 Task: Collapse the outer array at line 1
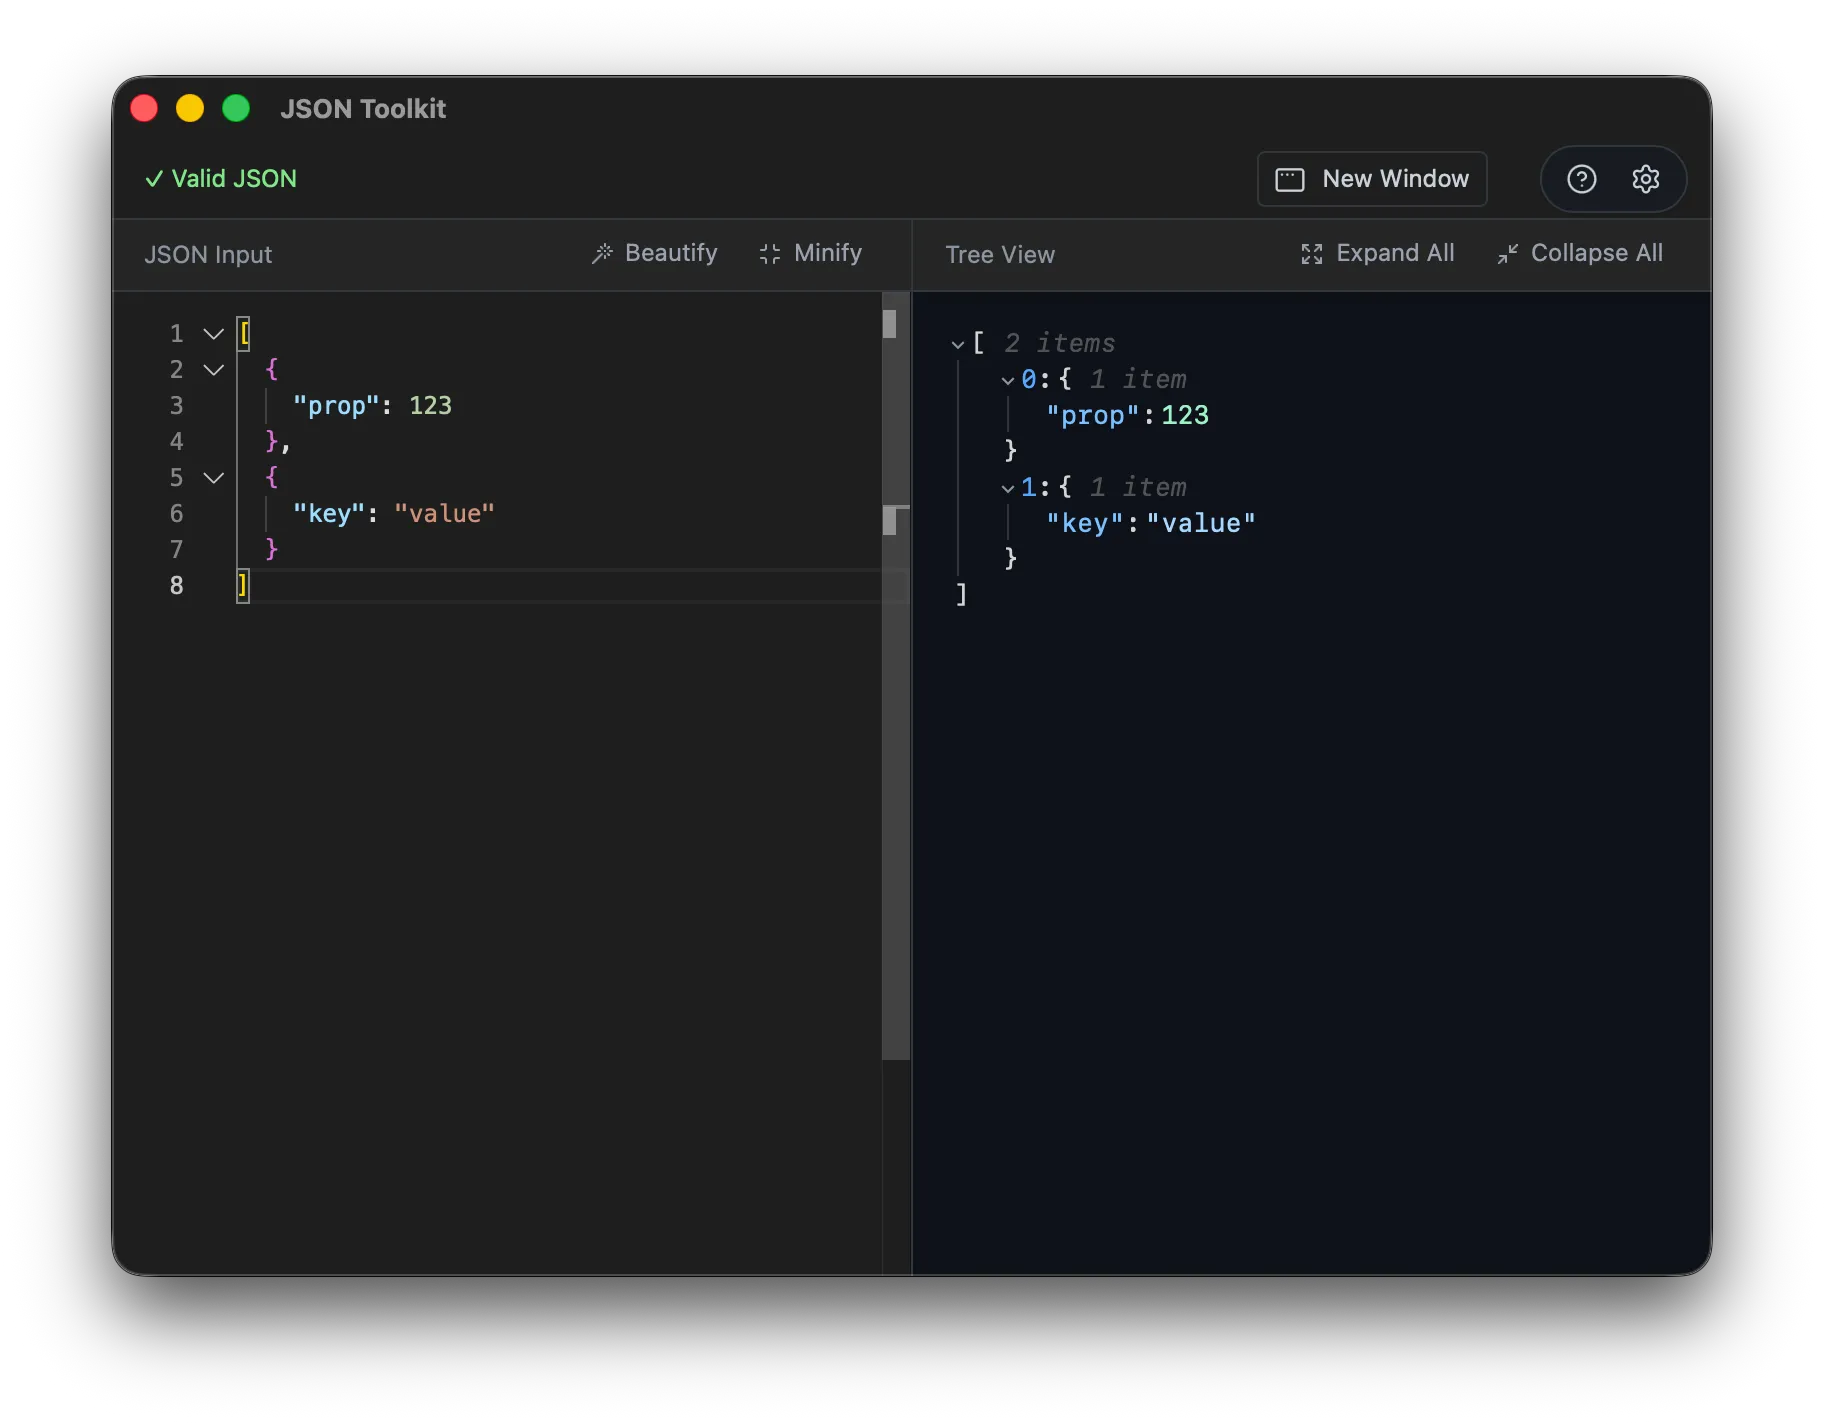coord(213,333)
